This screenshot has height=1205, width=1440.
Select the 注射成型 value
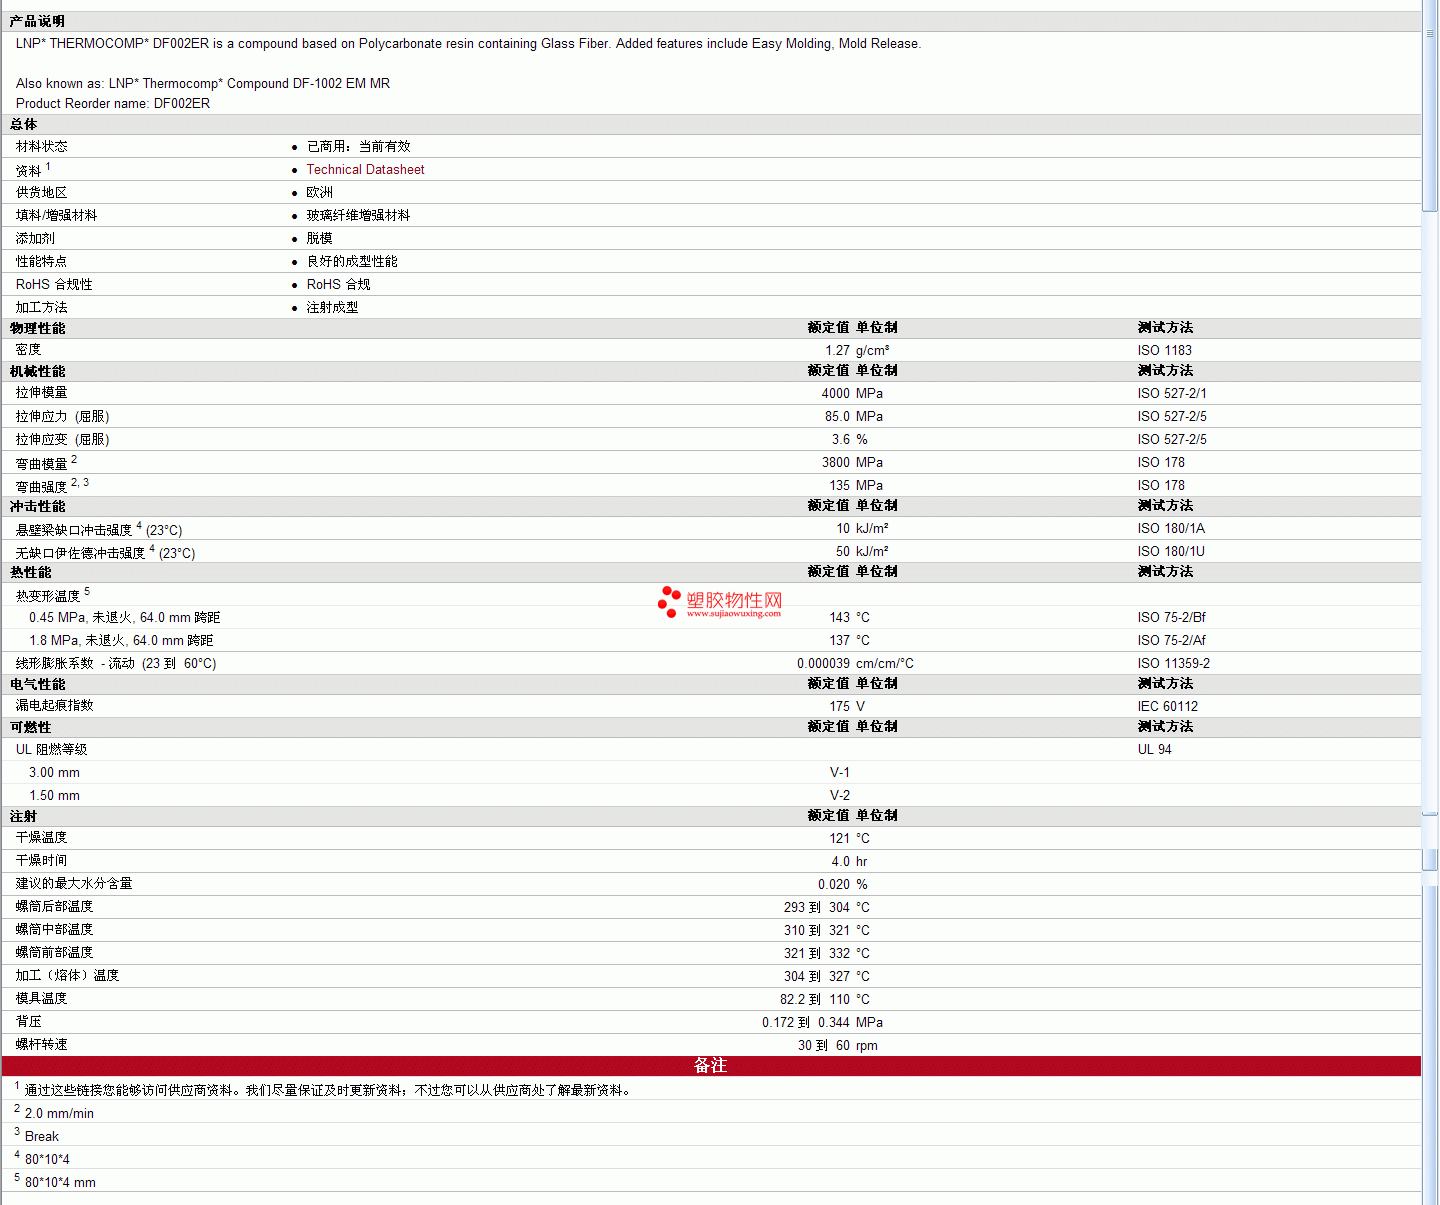[x=332, y=308]
